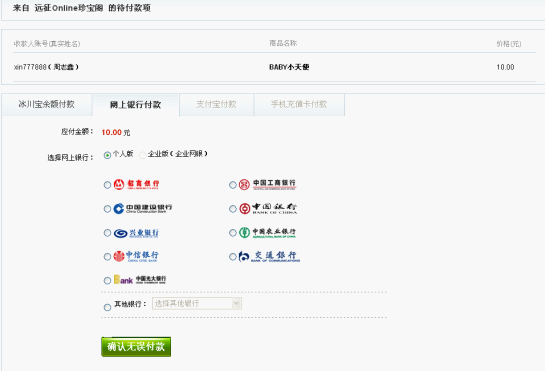Choose the 中国农业银行 radio button

pos(233,233)
